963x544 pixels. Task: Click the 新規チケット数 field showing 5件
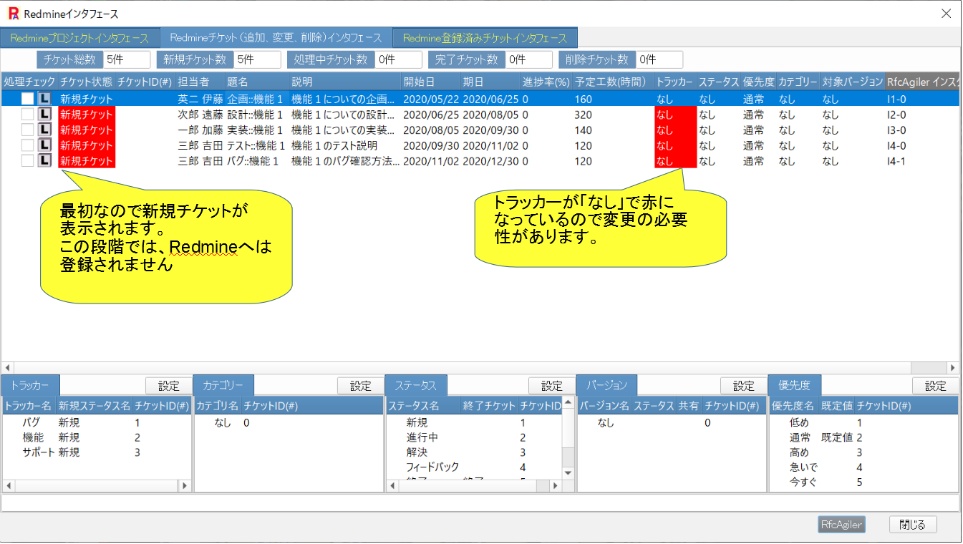(x=257, y=60)
